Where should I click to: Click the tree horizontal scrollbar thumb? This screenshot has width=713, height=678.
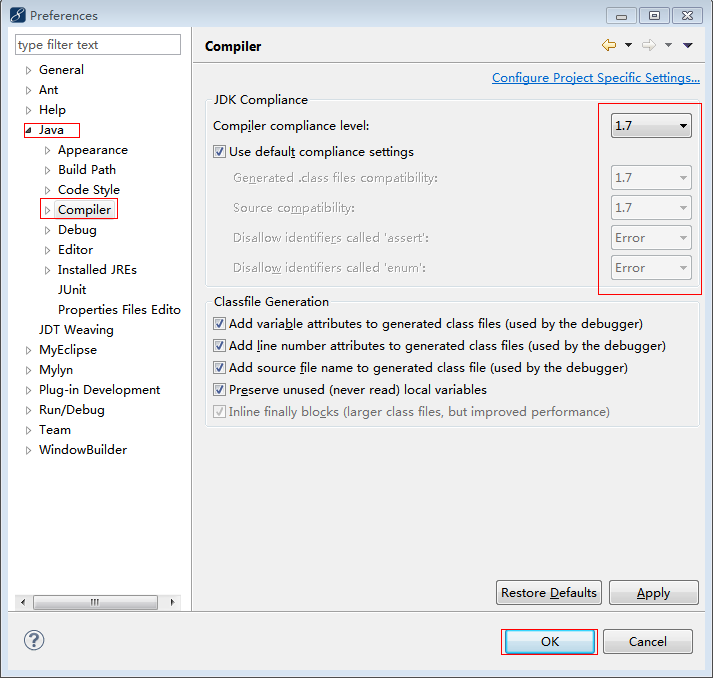(x=95, y=603)
